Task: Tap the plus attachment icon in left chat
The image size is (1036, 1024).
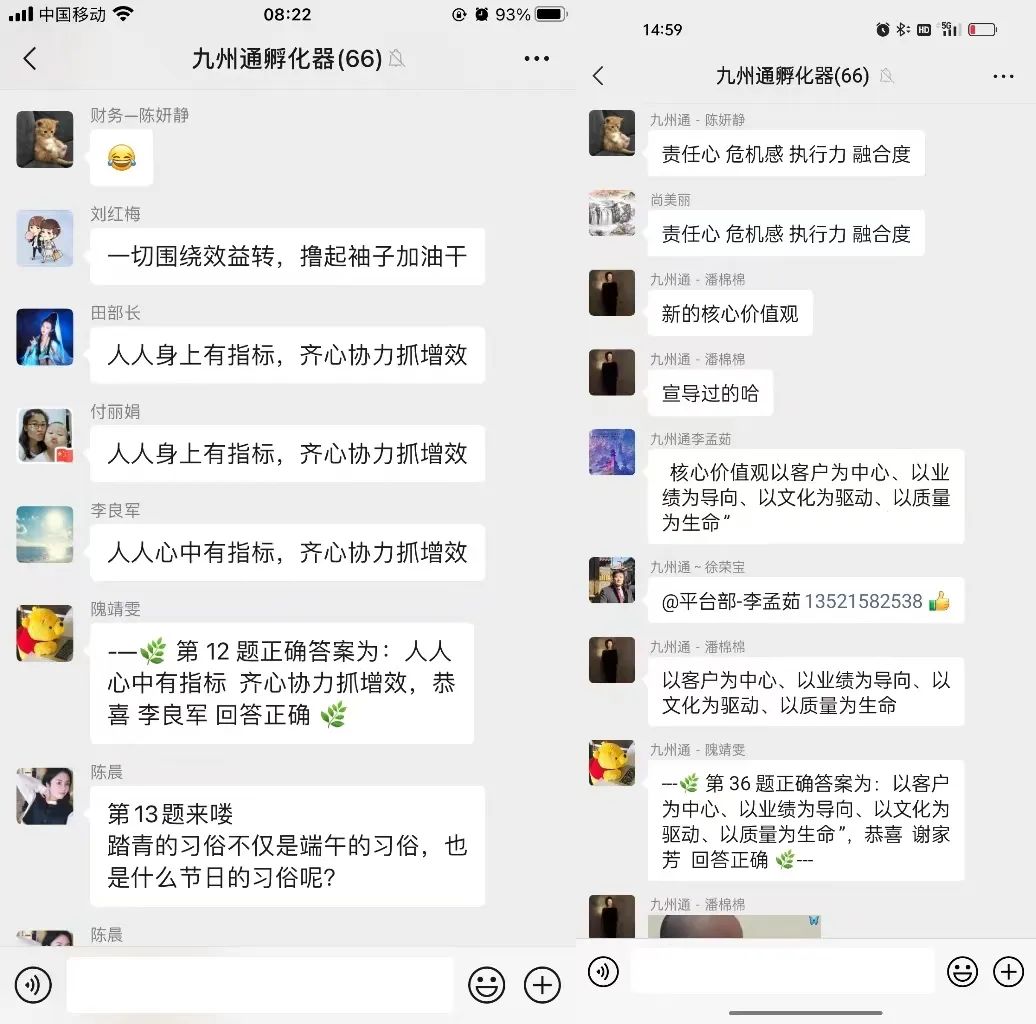Action: click(542, 985)
